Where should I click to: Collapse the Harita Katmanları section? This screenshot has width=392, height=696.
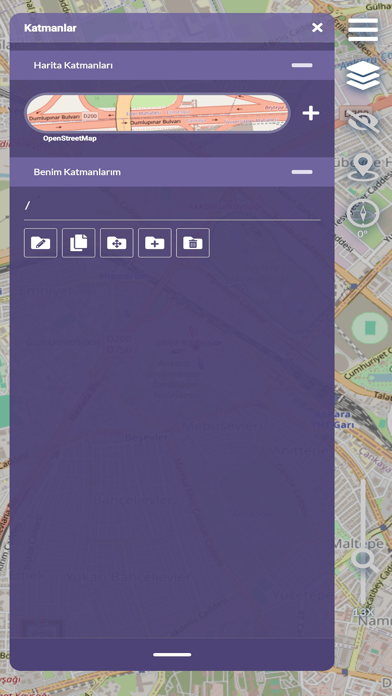[x=302, y=65]
